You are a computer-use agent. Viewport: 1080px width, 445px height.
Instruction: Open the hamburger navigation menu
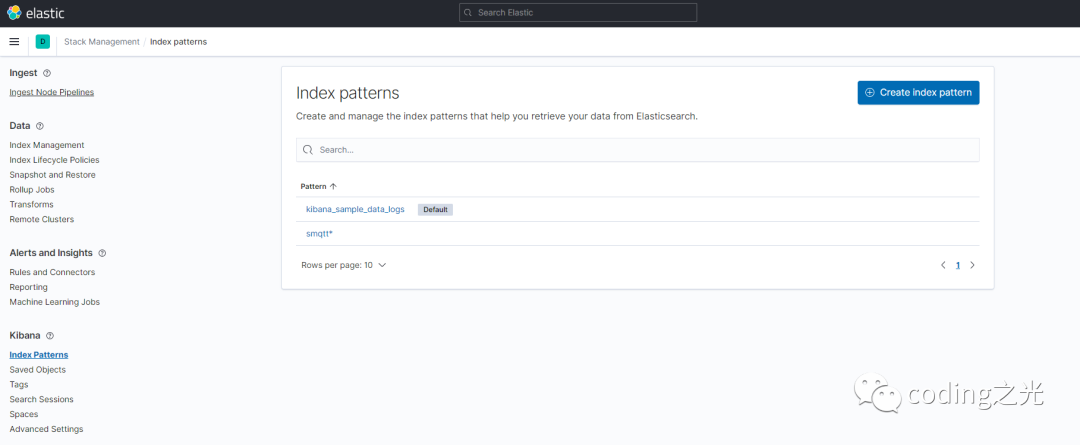tap(14, 41)
